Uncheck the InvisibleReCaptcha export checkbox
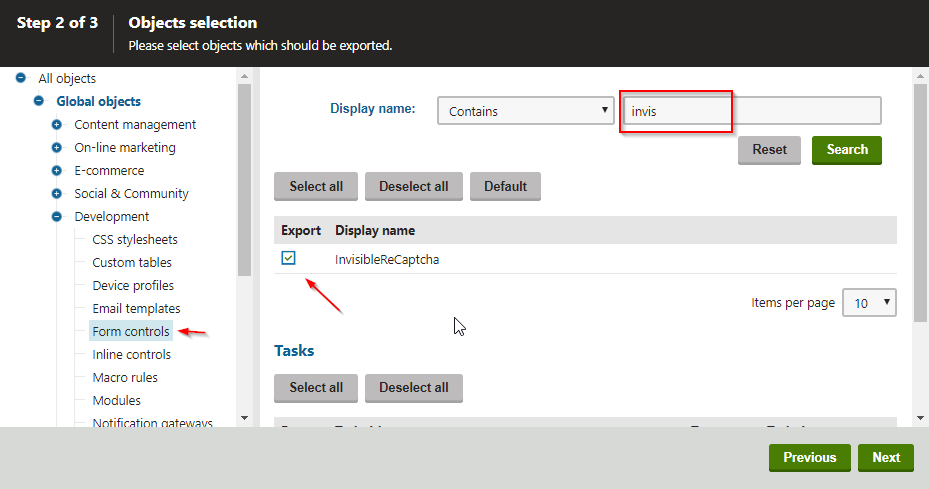Viewport: 929px width, 489px height. pyautogui.click(x=289, y=259)
